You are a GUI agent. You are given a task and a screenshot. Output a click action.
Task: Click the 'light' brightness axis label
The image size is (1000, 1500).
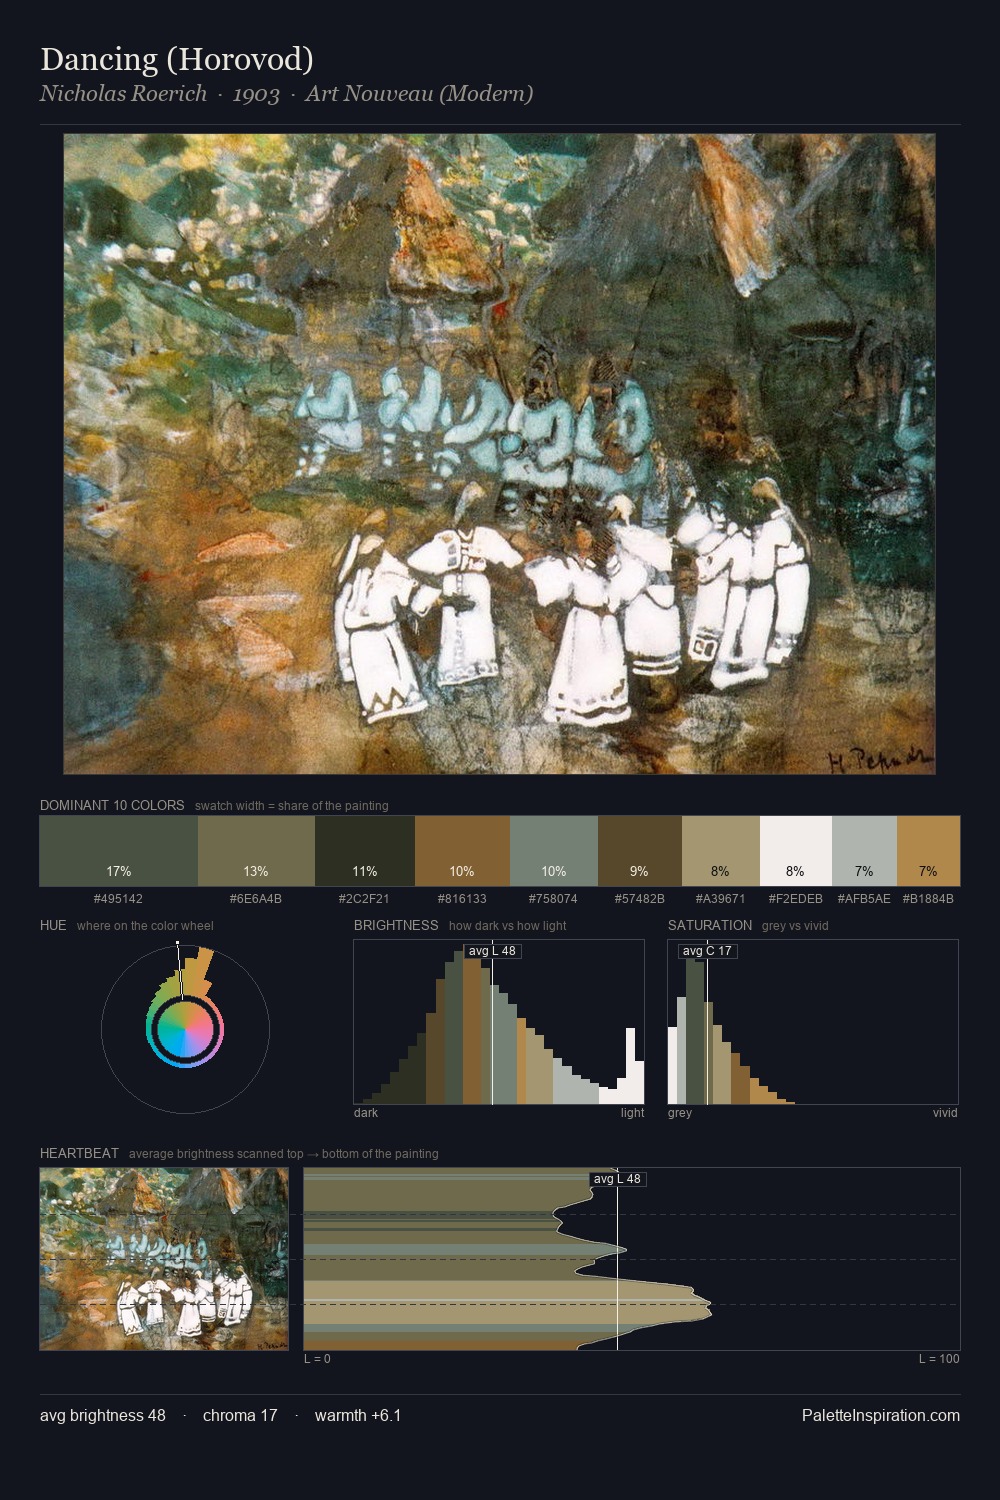tap(633, 1113)
